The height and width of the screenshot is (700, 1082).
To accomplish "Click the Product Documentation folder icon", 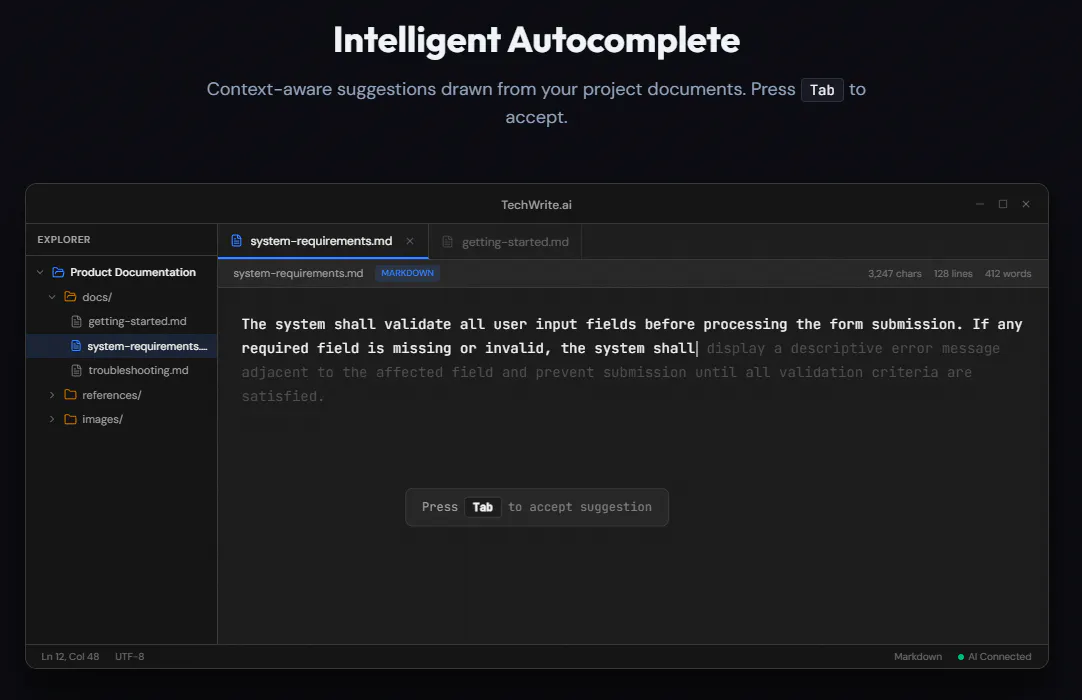I will click(x=59, y=273).
